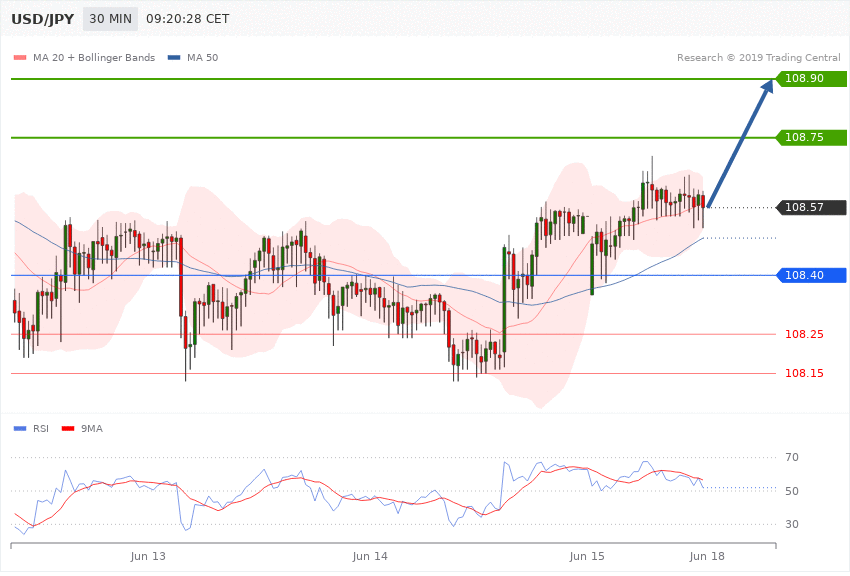Select the 108.90 resistance price tag
Viewport: 850px width, 576px height.
(x=811, y=79)
